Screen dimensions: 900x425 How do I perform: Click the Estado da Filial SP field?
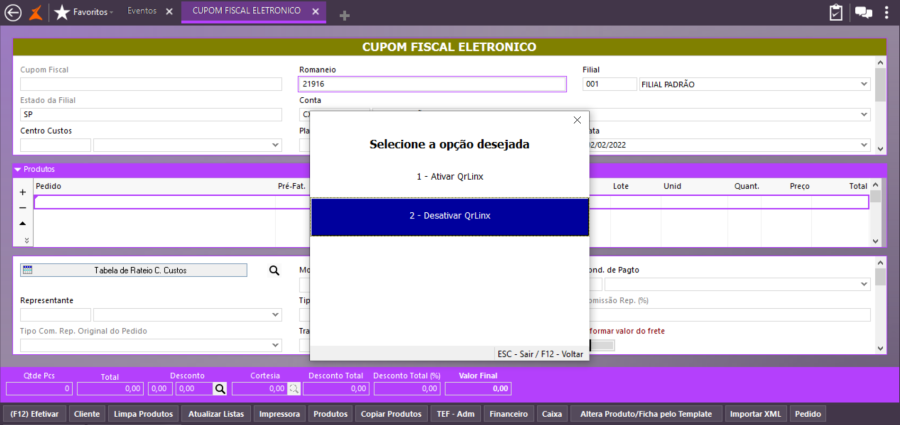click(151, 114)
